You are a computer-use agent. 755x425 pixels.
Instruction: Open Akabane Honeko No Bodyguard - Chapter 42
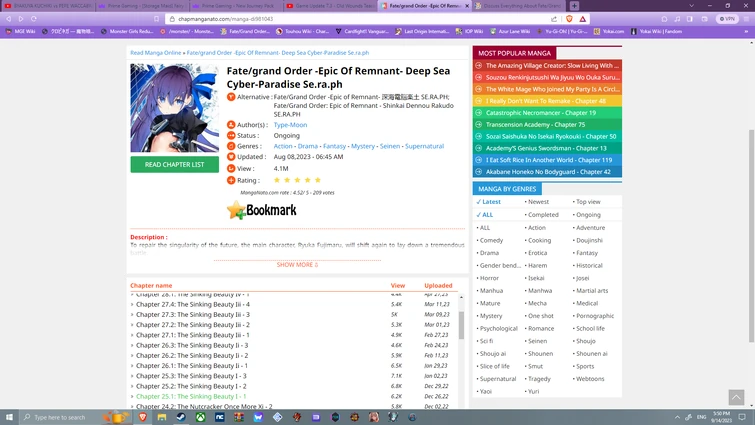click(x=547, y=172)
